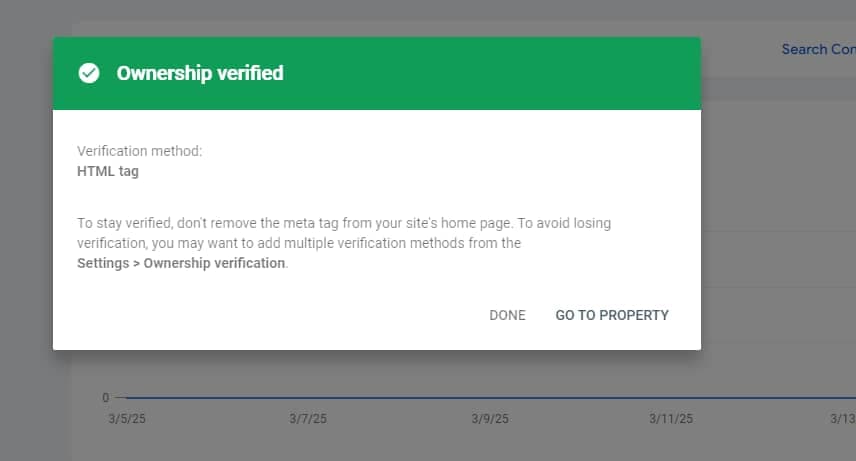This screenshot has width=856, height=461.
Task: Click the To stay verified paragraph
Action: coord(344,243)
